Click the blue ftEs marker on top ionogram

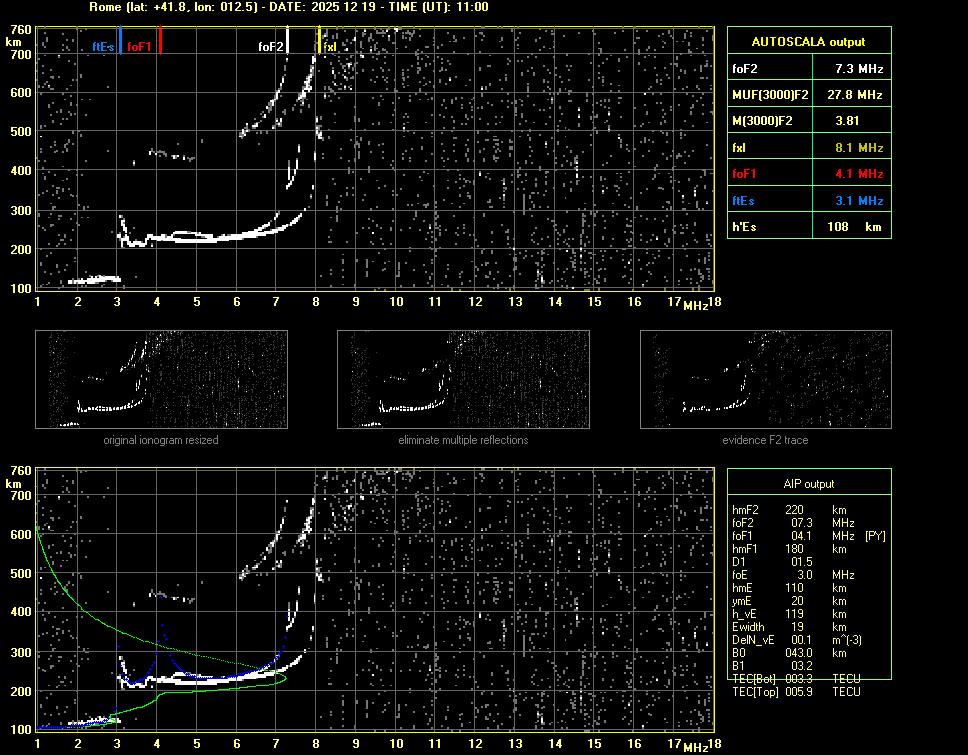(x=119, y=42)
